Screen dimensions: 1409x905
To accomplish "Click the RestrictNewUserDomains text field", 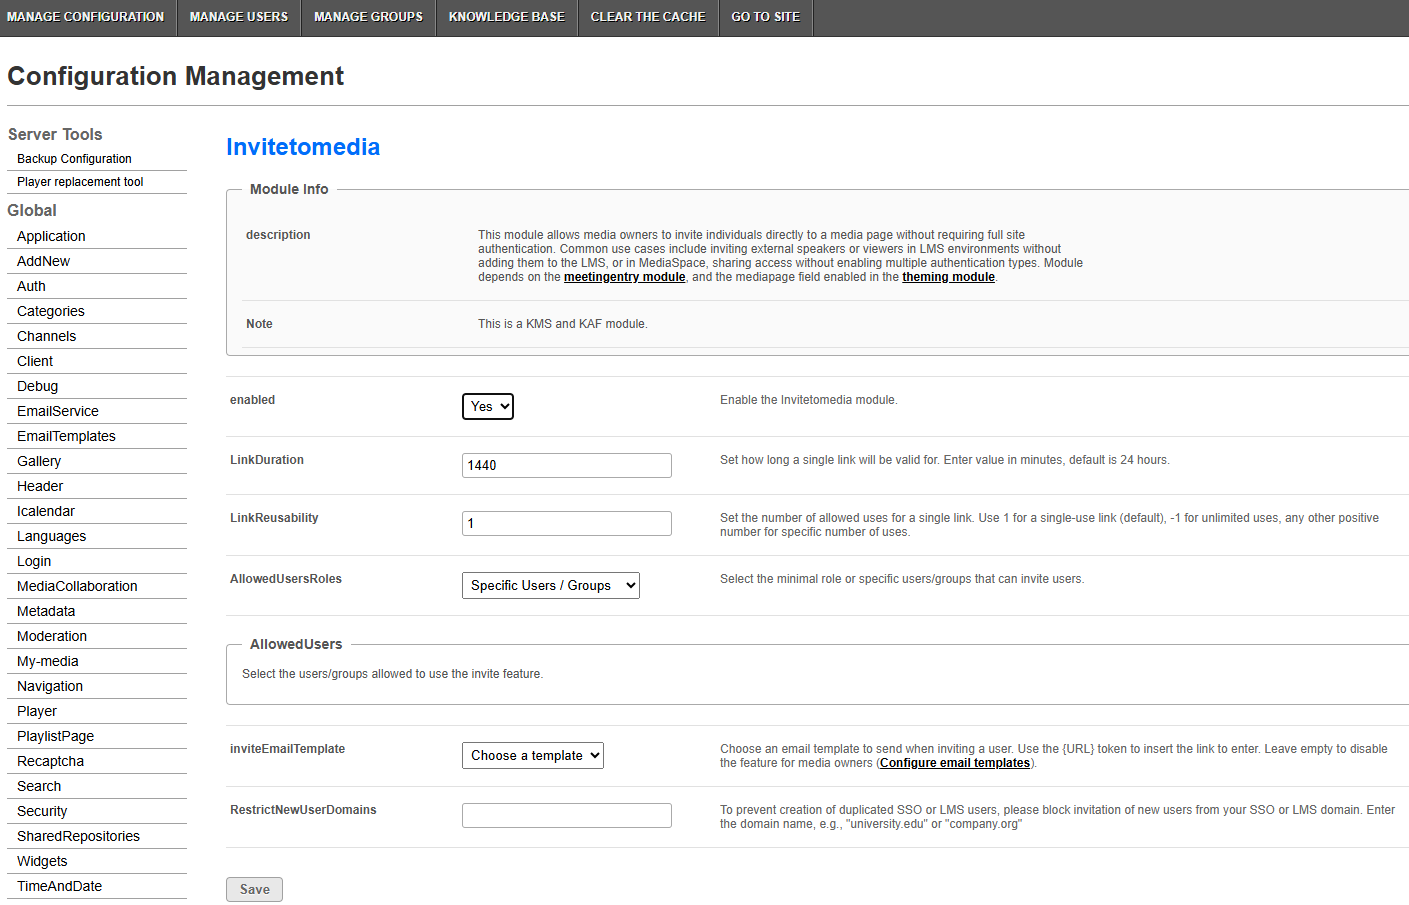I will point(567,815).
